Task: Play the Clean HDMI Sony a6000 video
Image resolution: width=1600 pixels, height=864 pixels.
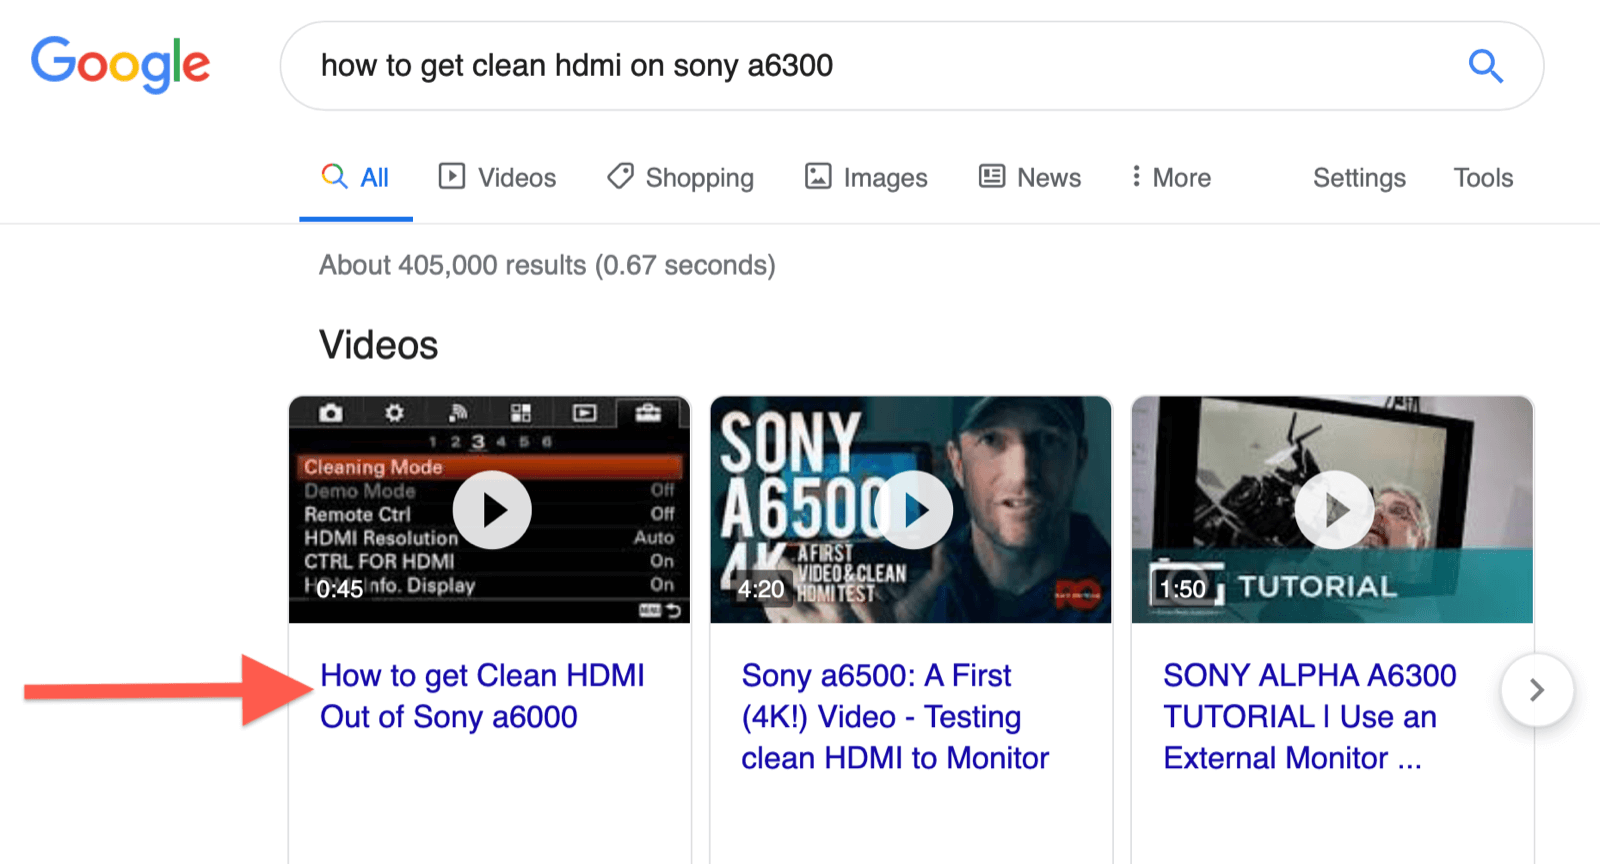Action: [x=492, y=510]
